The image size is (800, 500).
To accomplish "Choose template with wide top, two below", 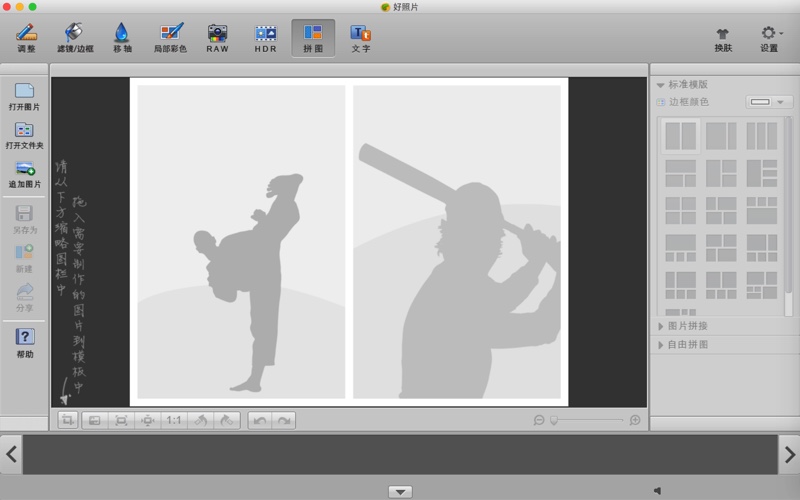I will 681,173.
